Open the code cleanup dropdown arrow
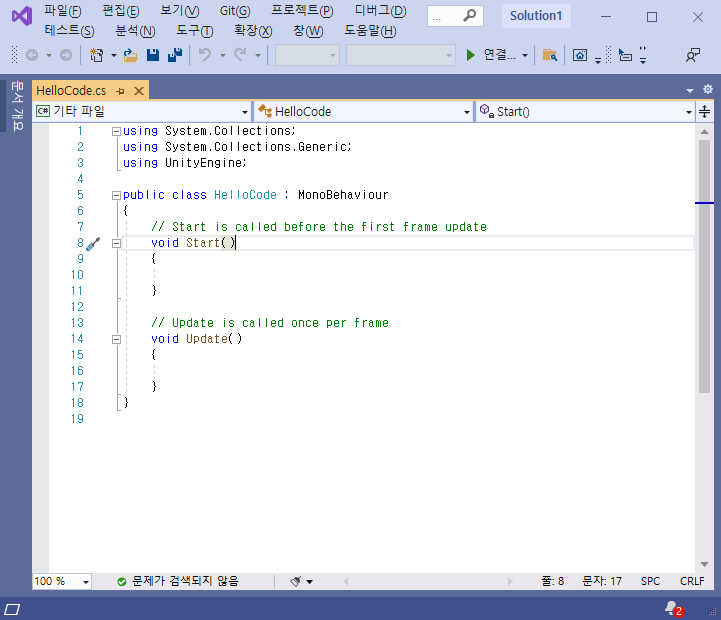The width and height of the screenshot is (721, 620). point(309,582)
